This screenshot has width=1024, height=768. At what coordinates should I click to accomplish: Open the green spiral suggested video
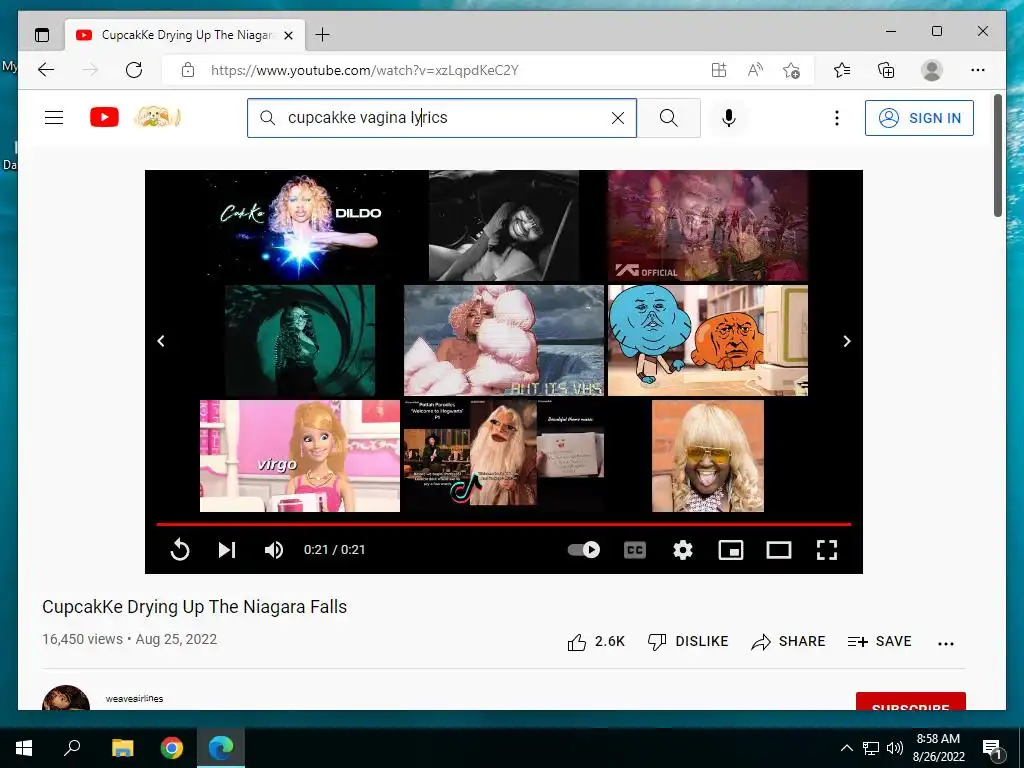click(300, 340)
